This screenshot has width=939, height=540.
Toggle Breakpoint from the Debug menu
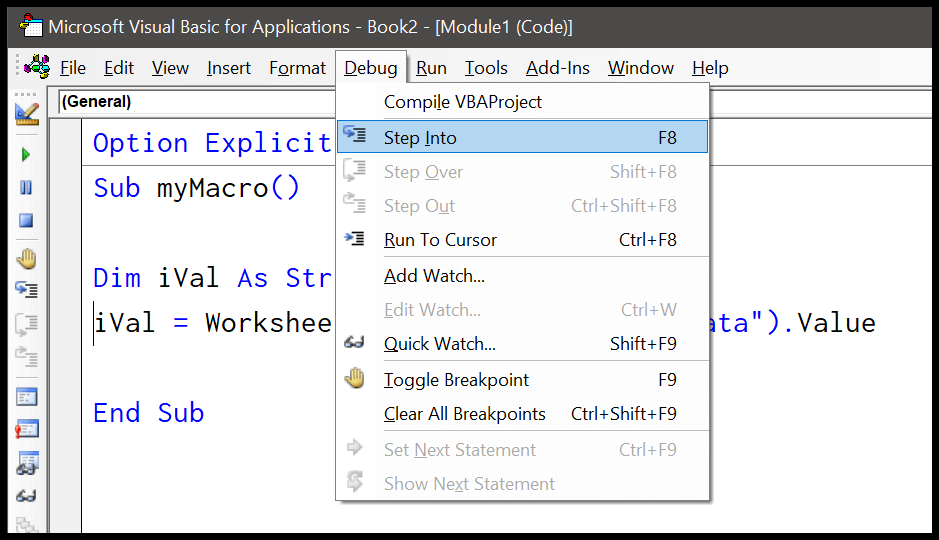tap(456, 380)
